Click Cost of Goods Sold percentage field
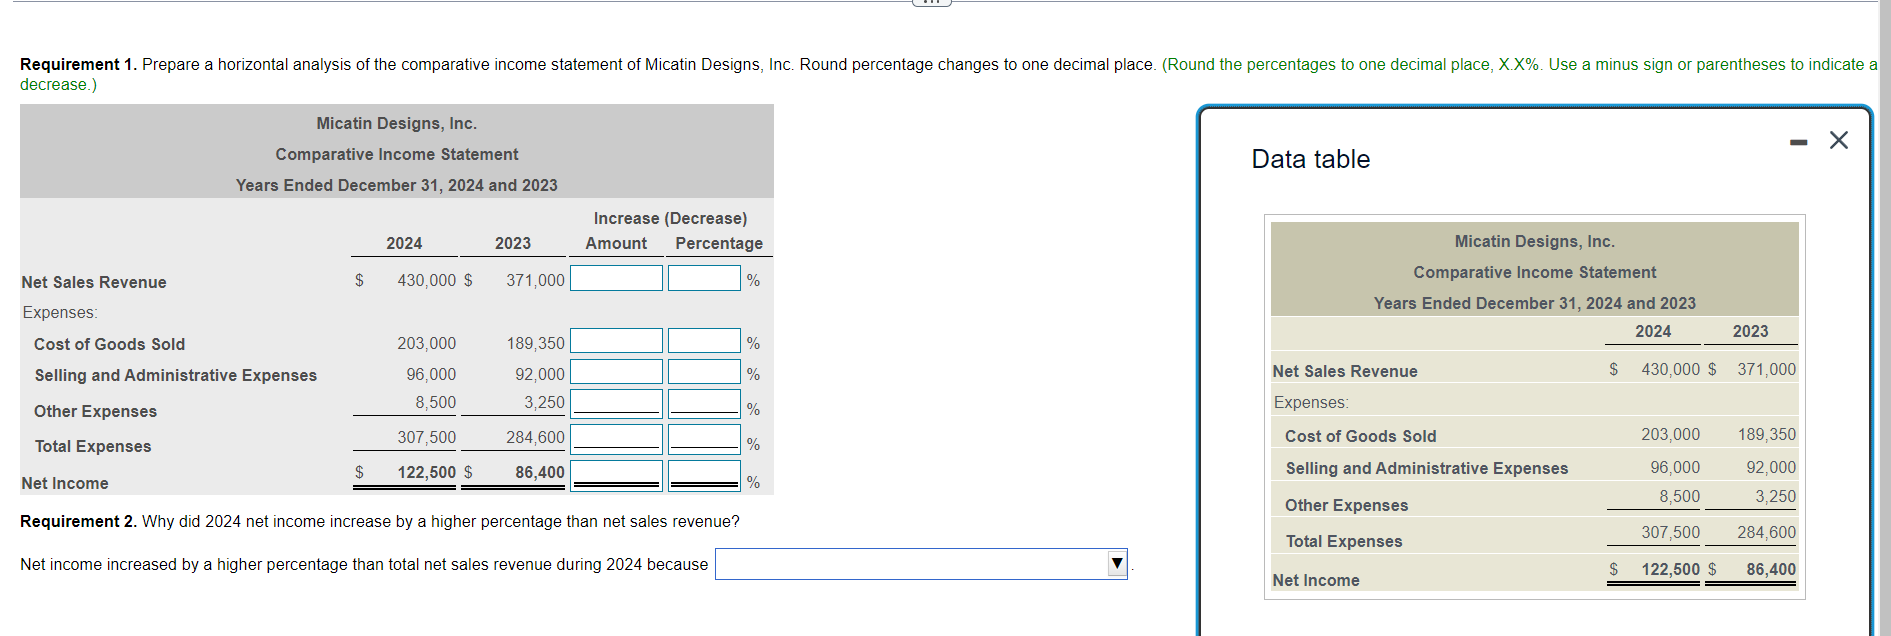The image size is (1891, 636). point(704,341)
